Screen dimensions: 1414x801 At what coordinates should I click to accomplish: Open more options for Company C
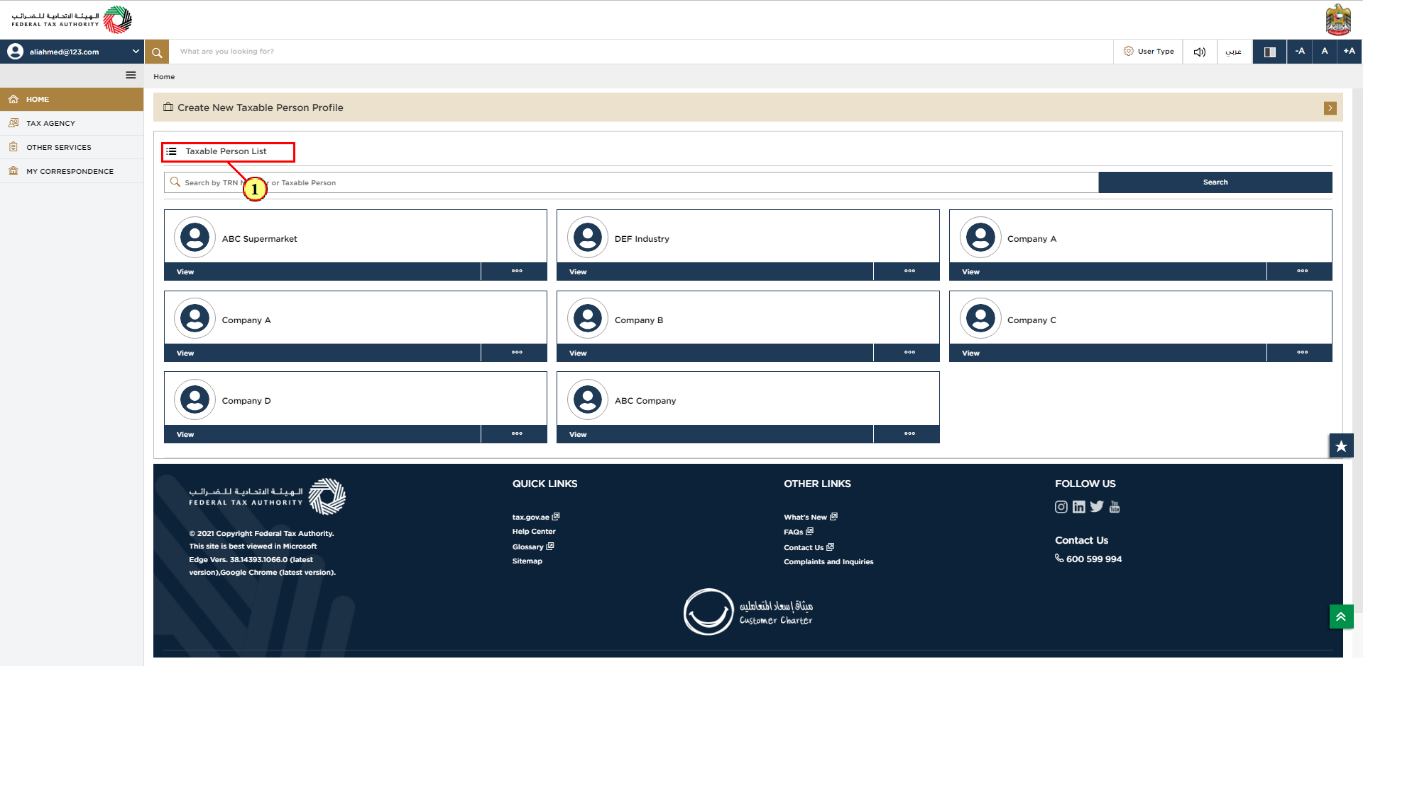point(1301,353)
